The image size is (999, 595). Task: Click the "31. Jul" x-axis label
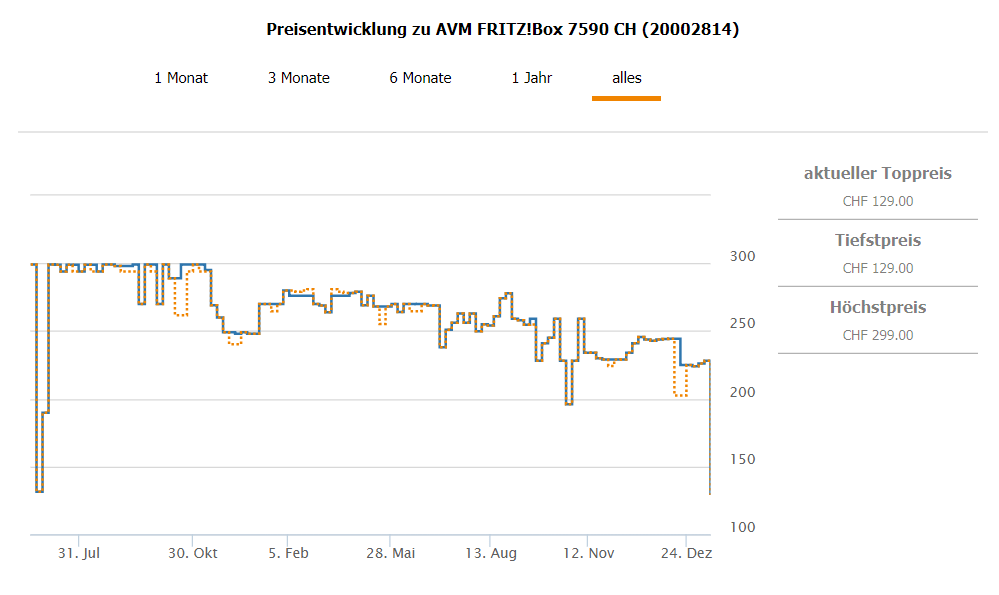[79, 553]
